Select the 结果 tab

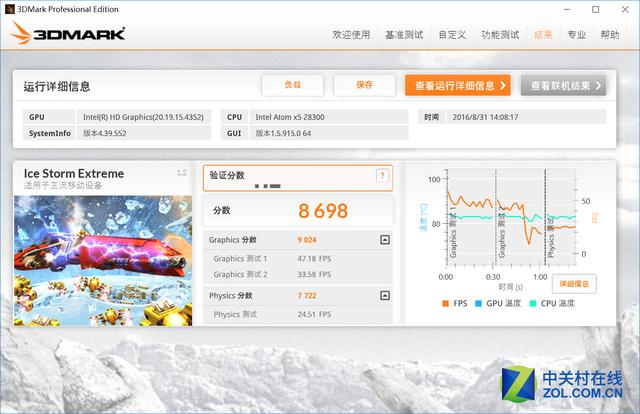point(543,35)
